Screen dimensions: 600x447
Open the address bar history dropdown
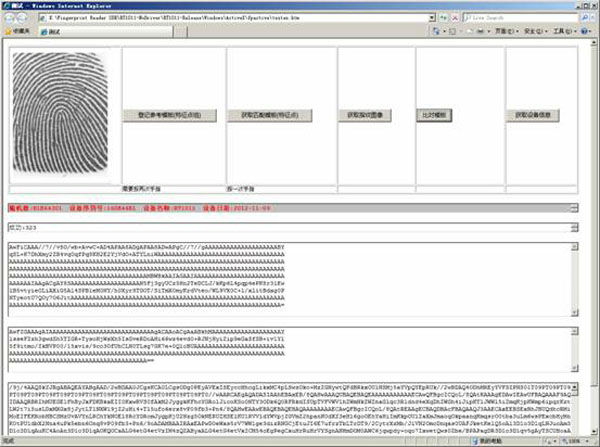point(432,18)
